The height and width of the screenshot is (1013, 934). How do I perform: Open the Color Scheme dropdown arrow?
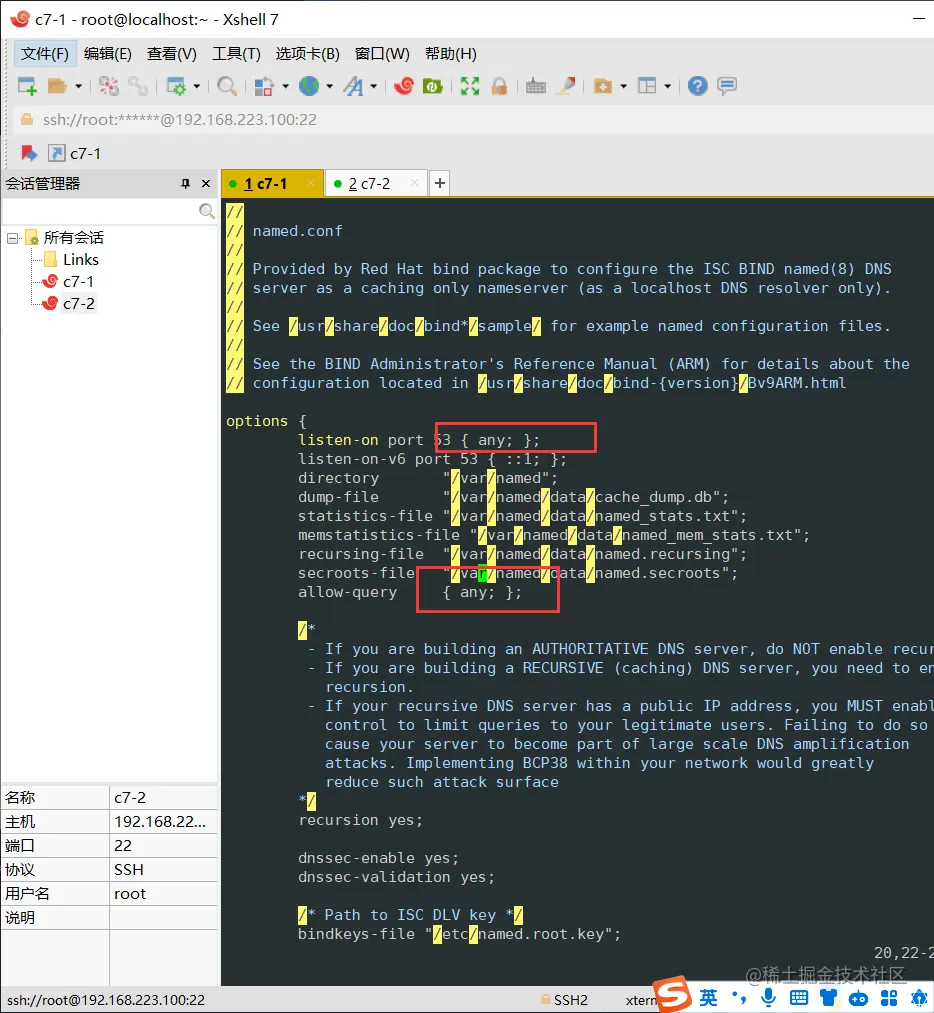point(285,86)
